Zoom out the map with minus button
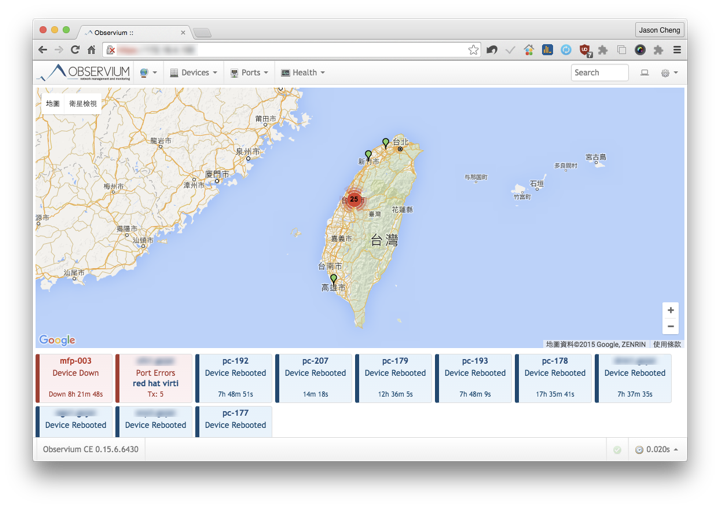Viewport: 720px width, 508px height. (671, 326)
